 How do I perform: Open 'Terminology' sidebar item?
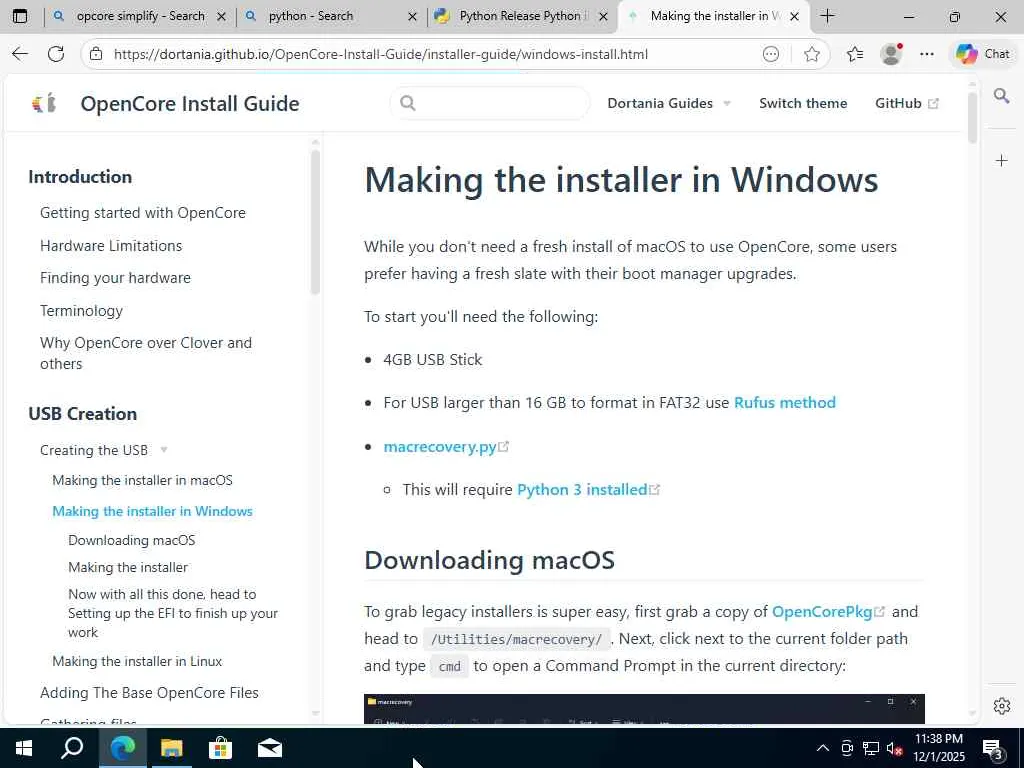81,310
